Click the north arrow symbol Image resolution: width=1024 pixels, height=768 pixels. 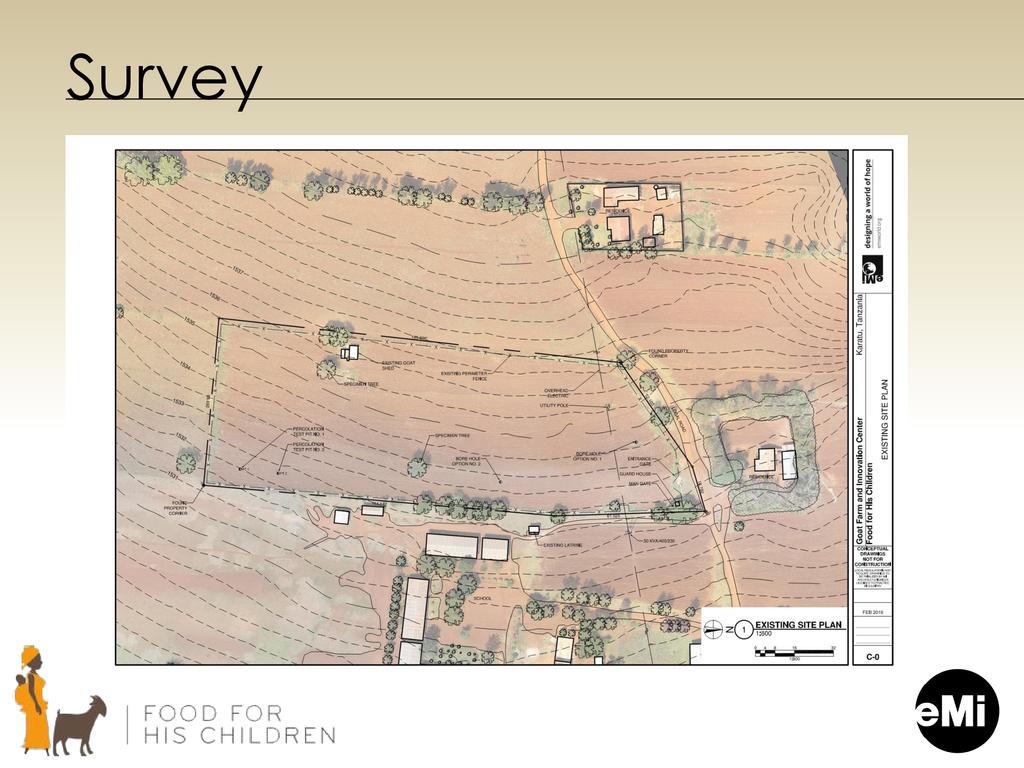click(714, 629)
